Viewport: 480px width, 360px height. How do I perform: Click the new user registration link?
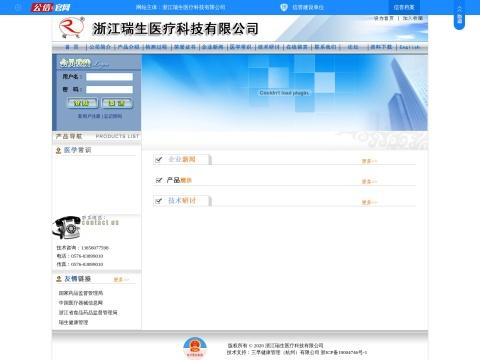pos(89,116)
